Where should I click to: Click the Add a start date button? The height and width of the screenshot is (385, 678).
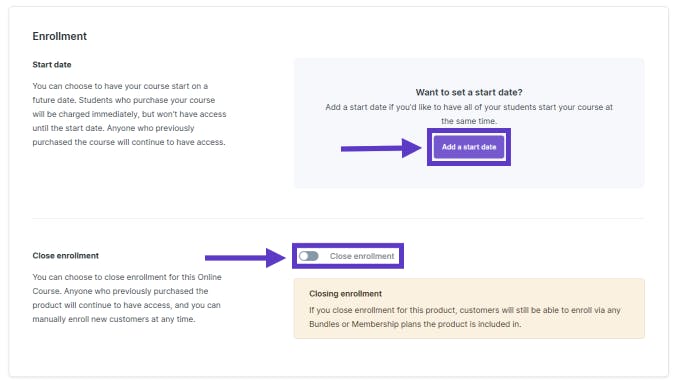pyautogui.click(x=469, y=147)
